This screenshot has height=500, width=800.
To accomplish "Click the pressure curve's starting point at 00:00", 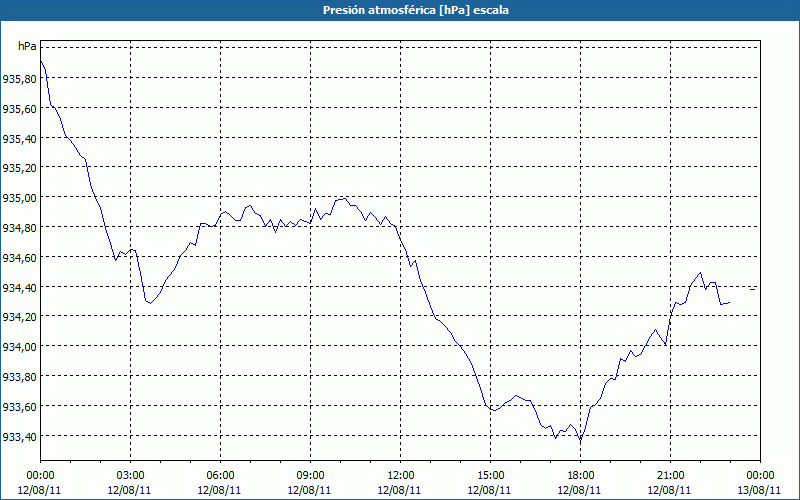I will point(41,62).
